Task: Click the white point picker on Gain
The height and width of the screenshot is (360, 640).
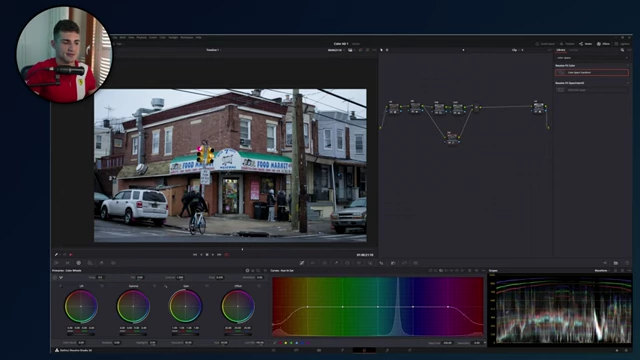Action: click(166, 286)
